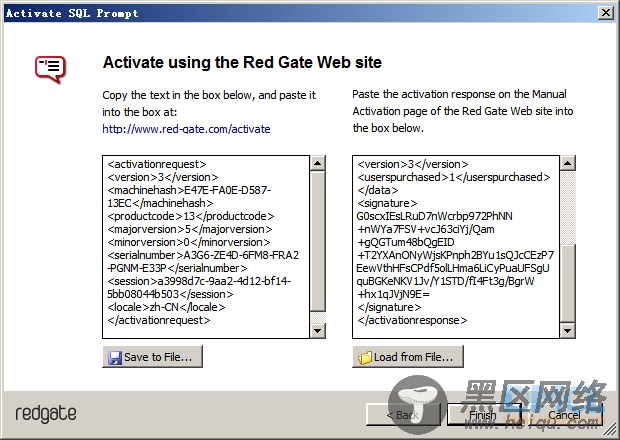
Task: Click the <majorversion>5</majorversion> line
Action: (190, 229)
